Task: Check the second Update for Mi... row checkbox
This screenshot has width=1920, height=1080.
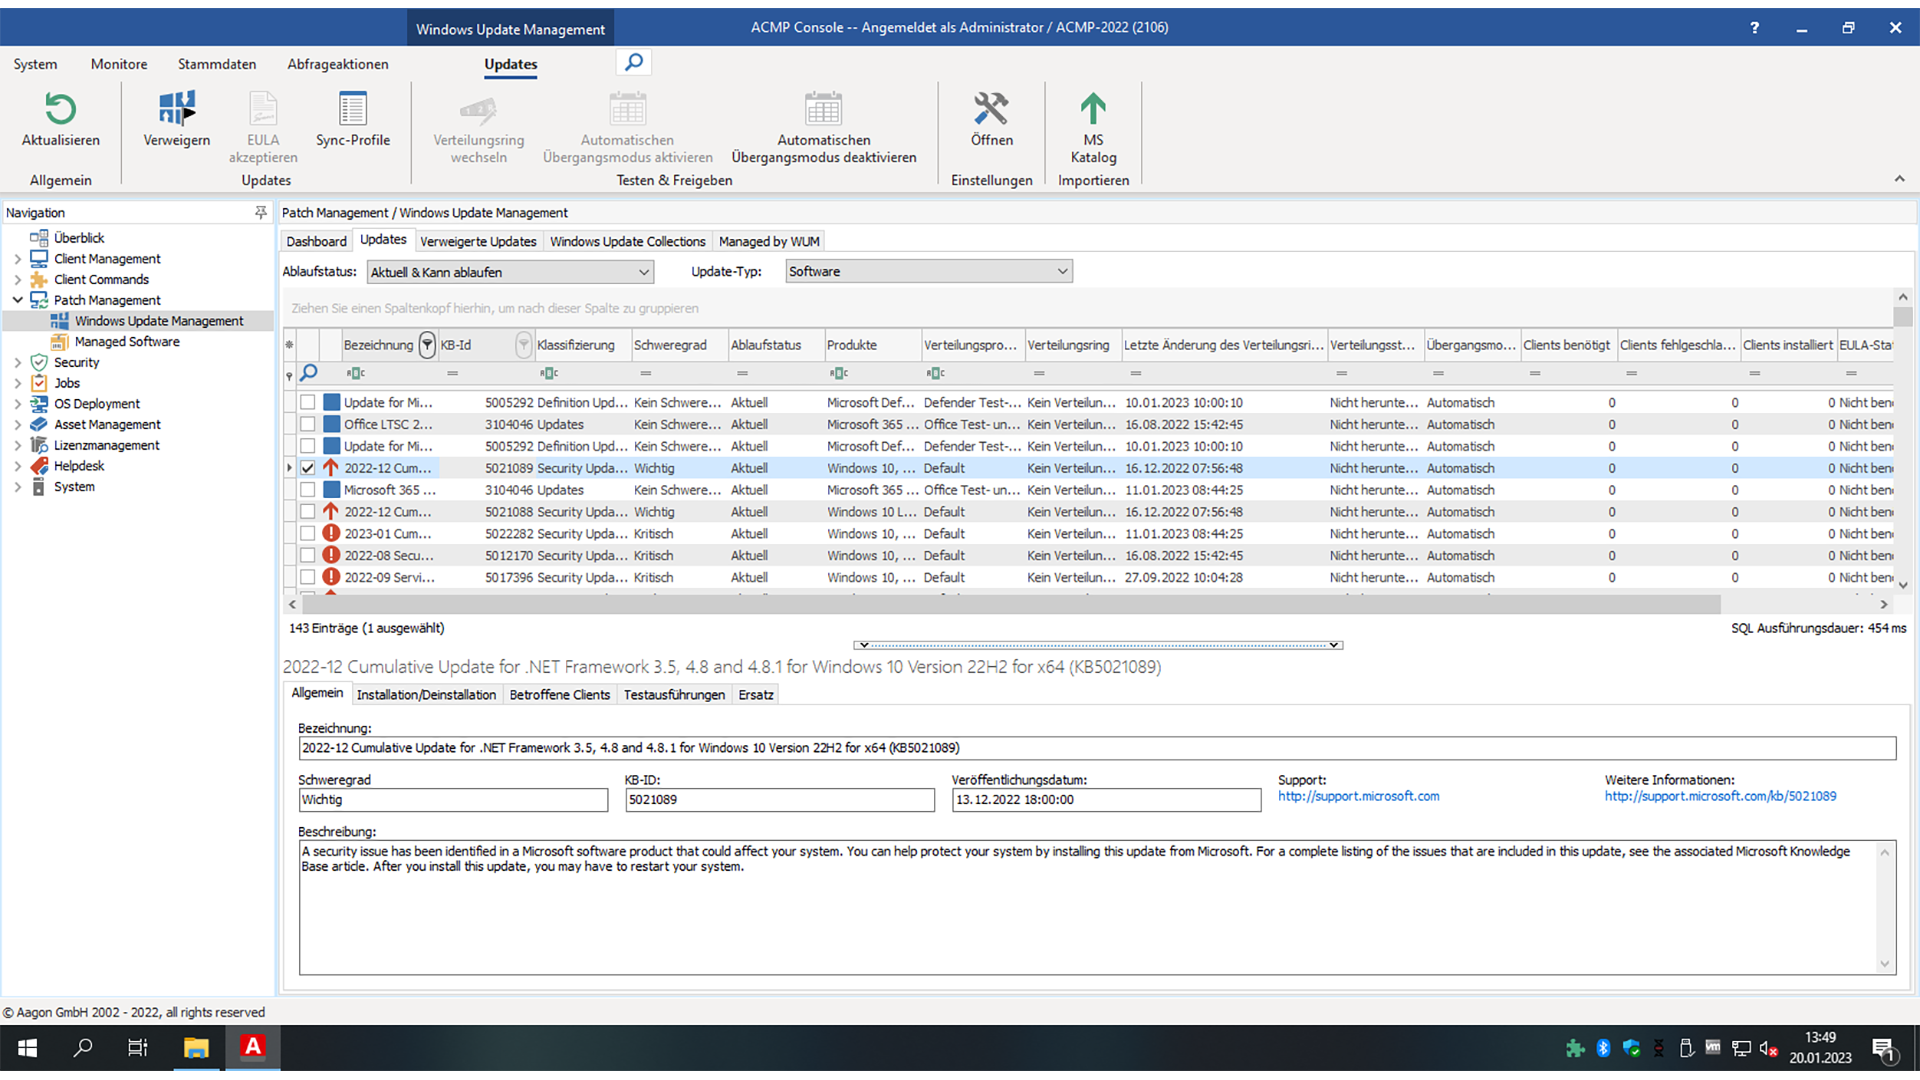Action: point(308,446)
